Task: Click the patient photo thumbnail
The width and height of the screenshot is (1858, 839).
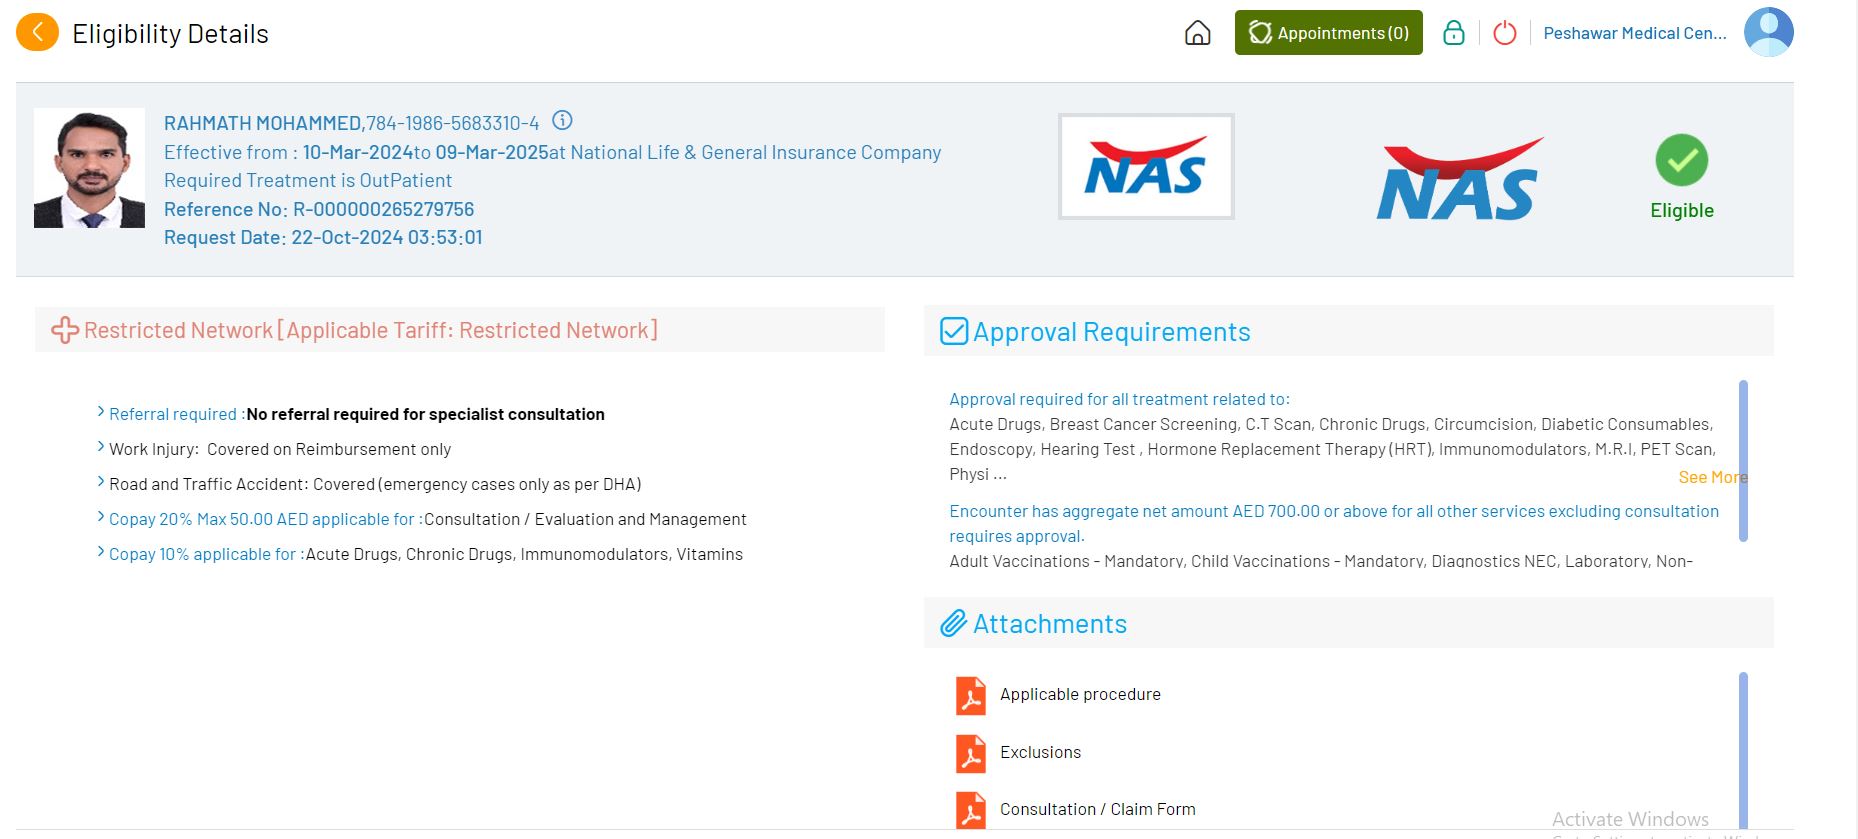Action: pyautogui.click(x=89, y=168)
